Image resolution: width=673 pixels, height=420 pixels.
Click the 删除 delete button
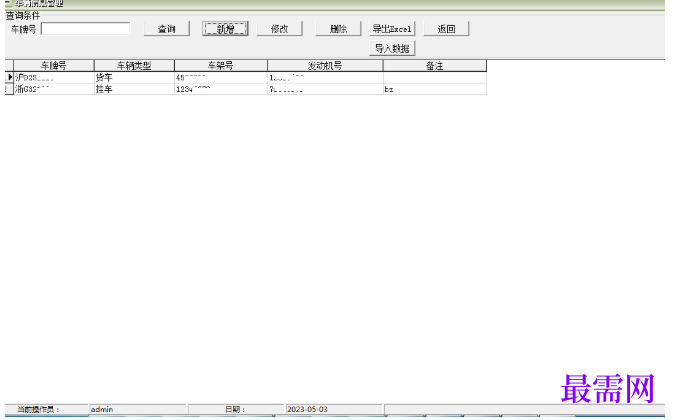[x=338, y=29]
